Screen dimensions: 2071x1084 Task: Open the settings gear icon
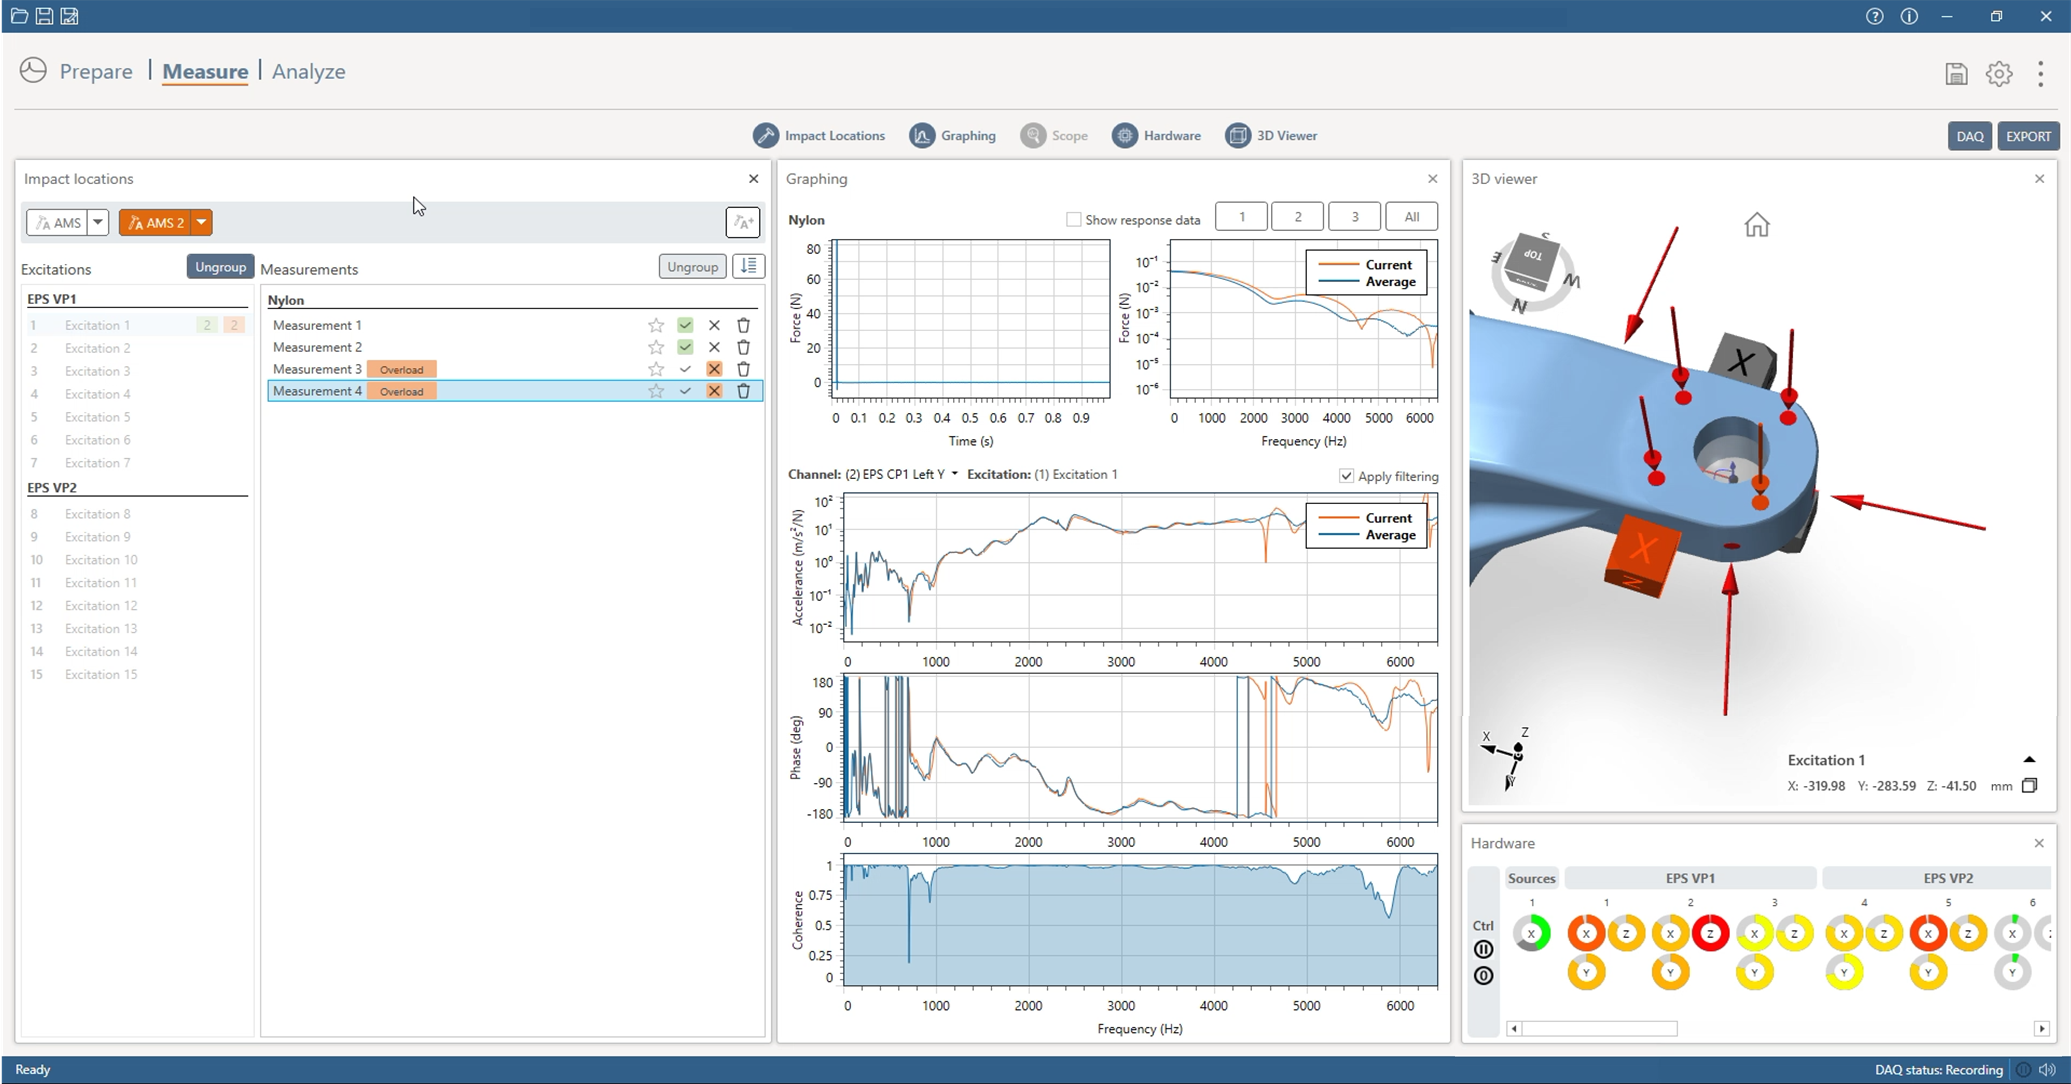pyautogui.click(x=1998, y=74)
